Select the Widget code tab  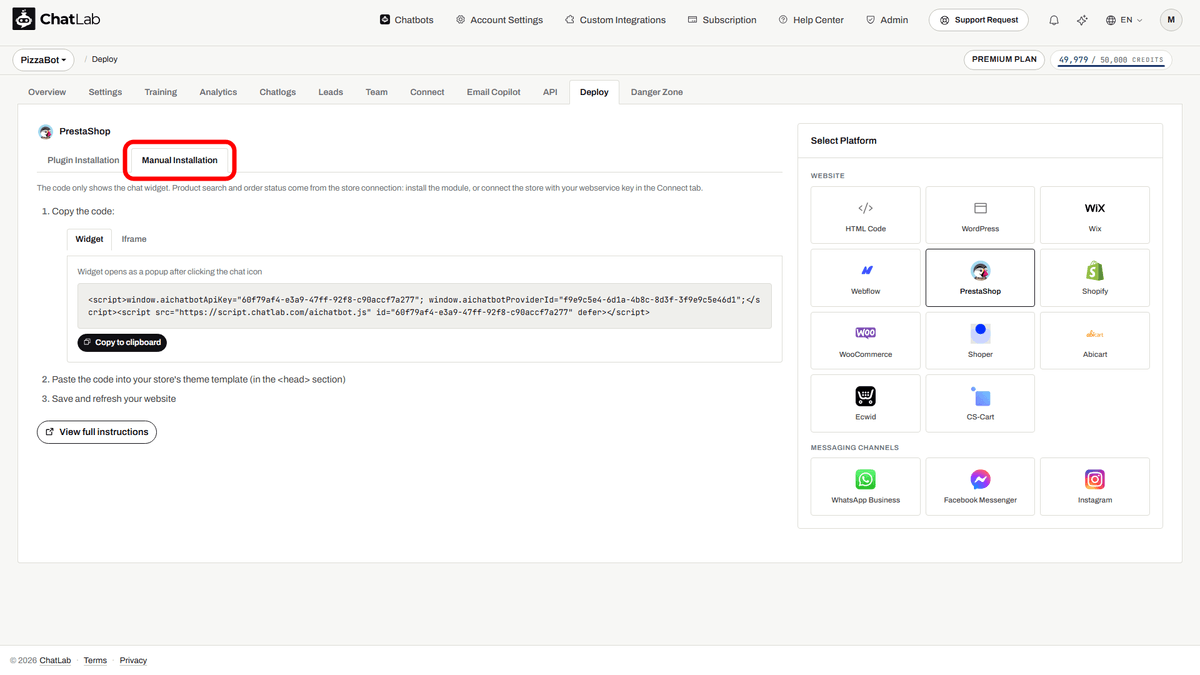pos(89,239)
